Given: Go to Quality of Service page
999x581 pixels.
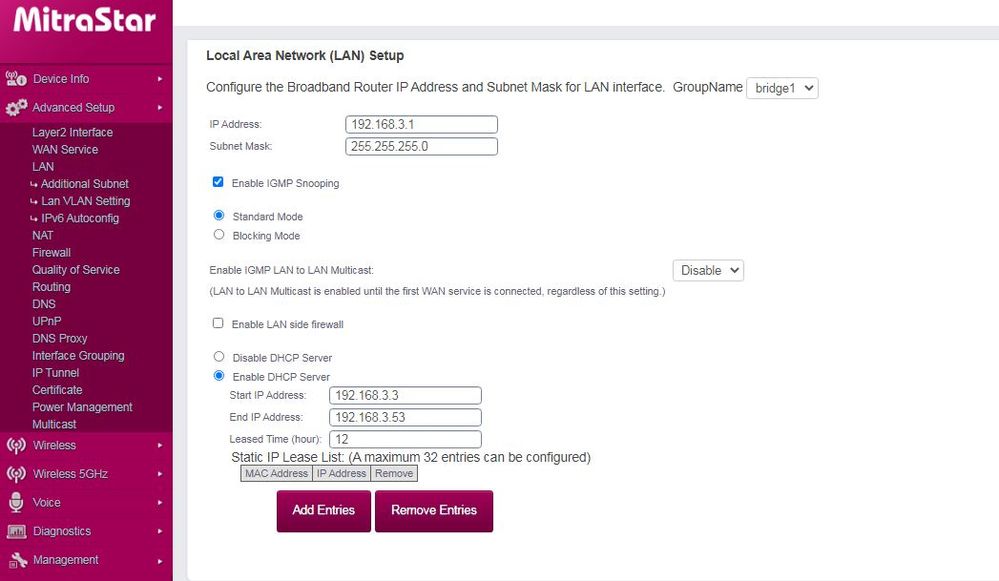Looking at the screenshot, I should (x=76, y=270).
